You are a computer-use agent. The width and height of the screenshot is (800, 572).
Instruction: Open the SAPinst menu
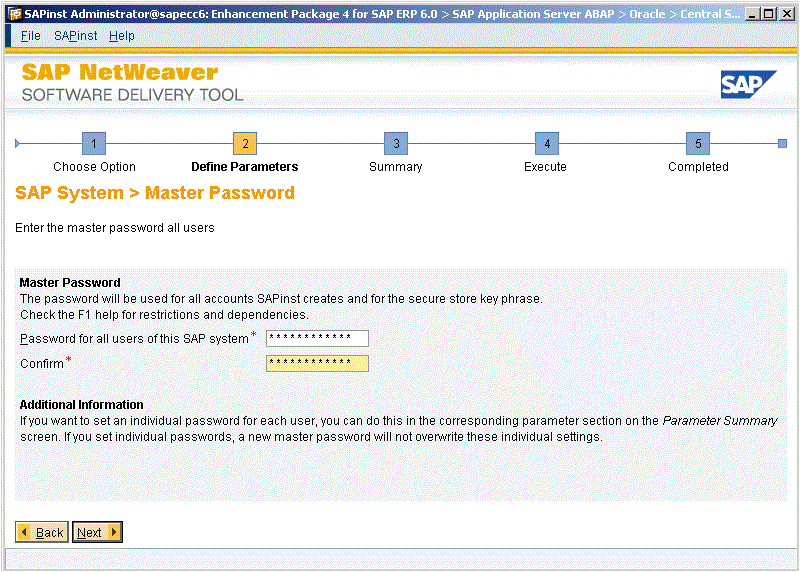75,36
